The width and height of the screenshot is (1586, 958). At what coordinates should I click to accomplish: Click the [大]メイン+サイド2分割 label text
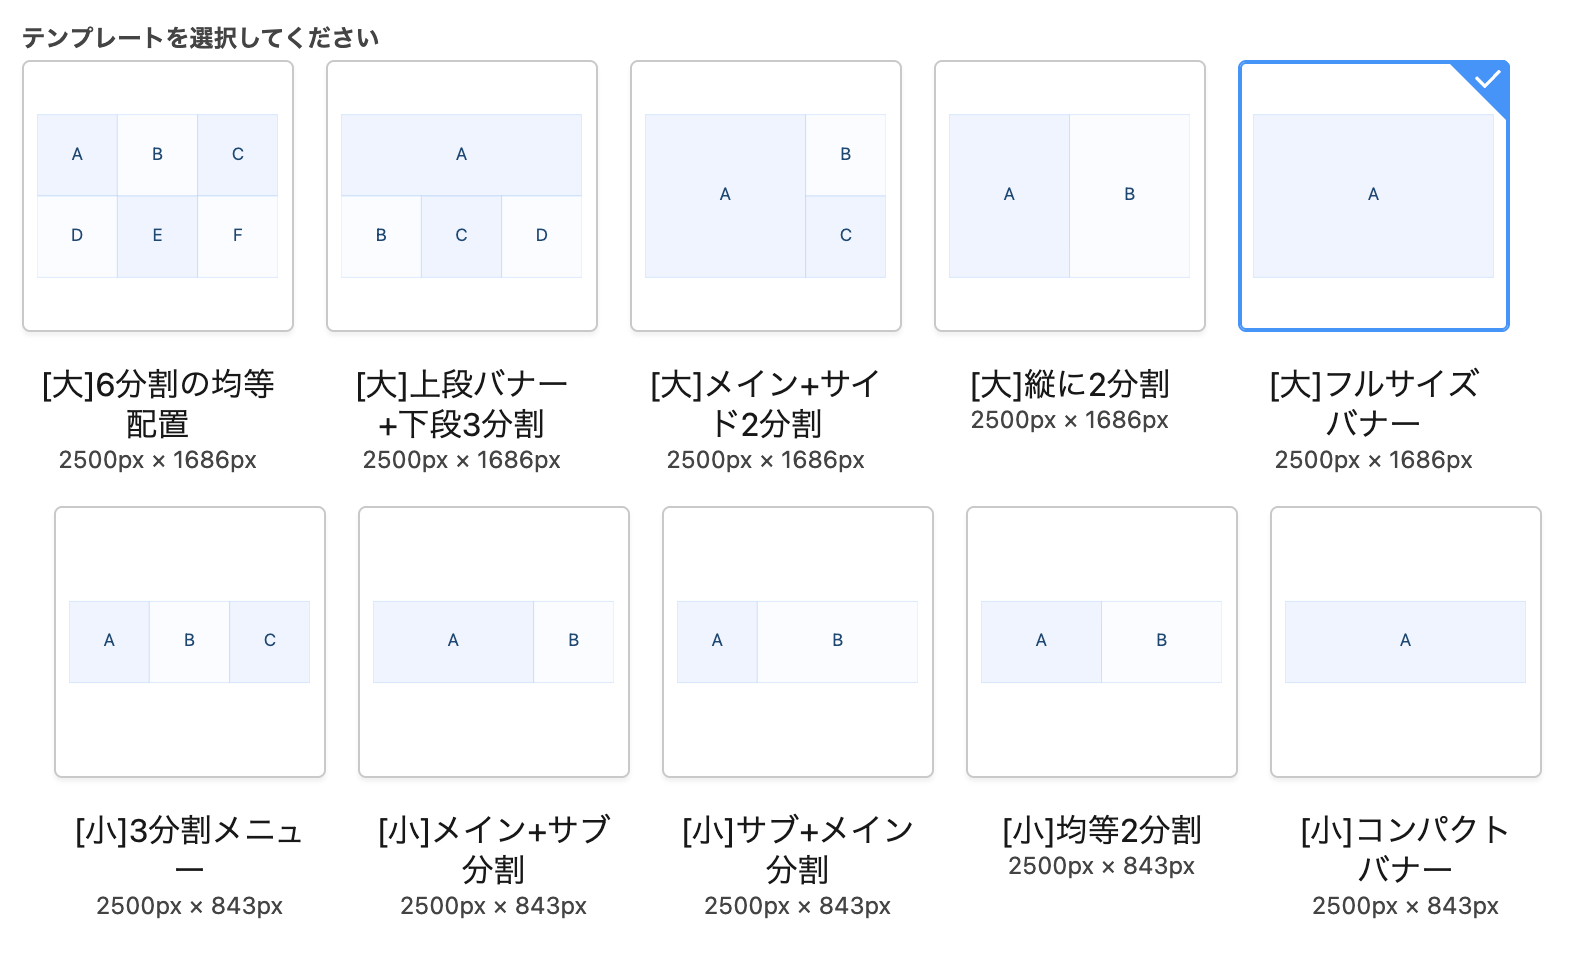click(x=766, y=403)
